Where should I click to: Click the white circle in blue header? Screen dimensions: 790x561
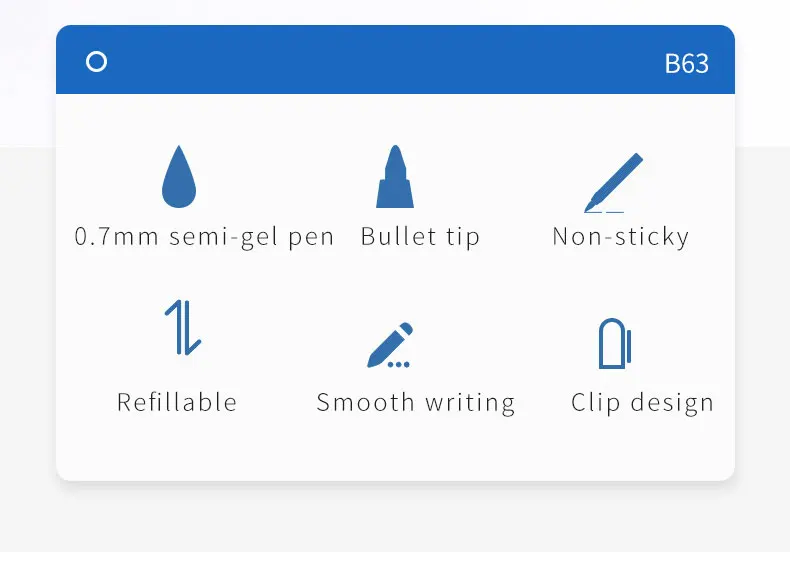coord(96,62)
